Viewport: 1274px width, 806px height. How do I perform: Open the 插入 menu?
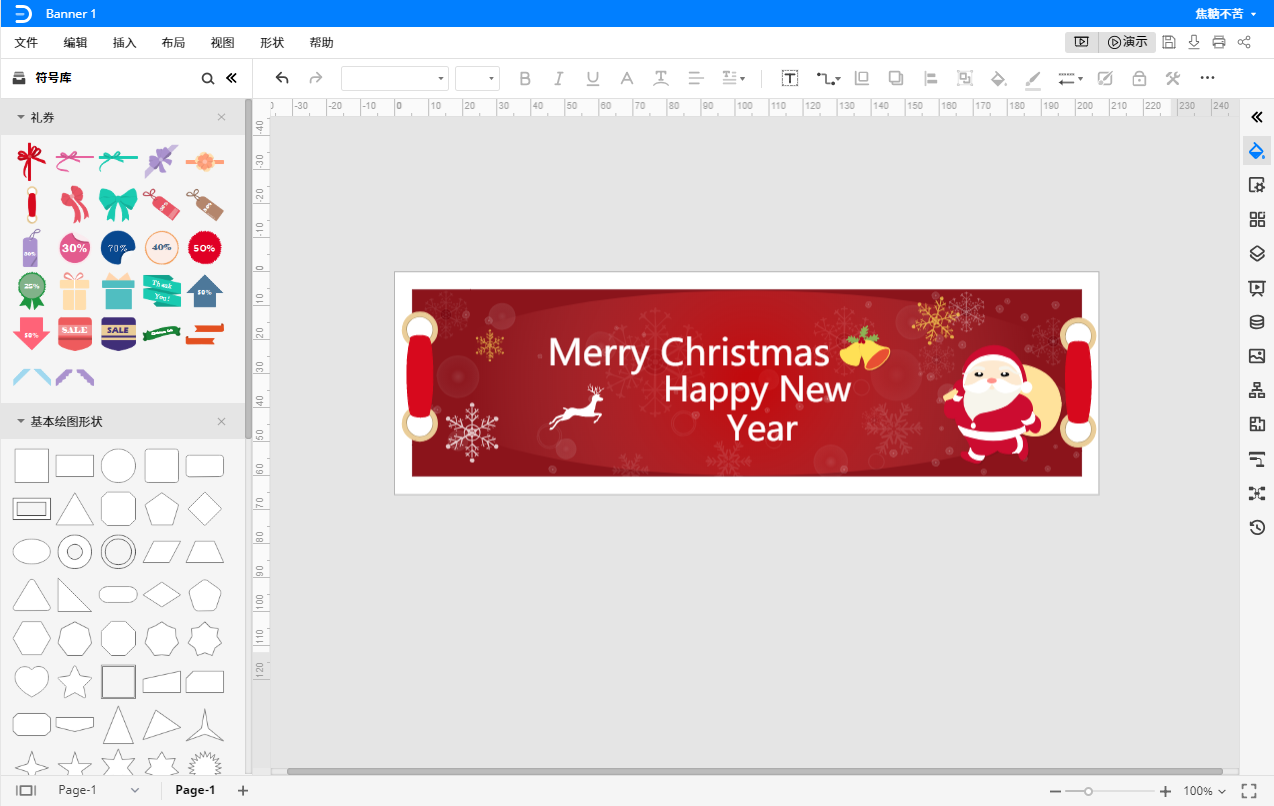(125, 43)
